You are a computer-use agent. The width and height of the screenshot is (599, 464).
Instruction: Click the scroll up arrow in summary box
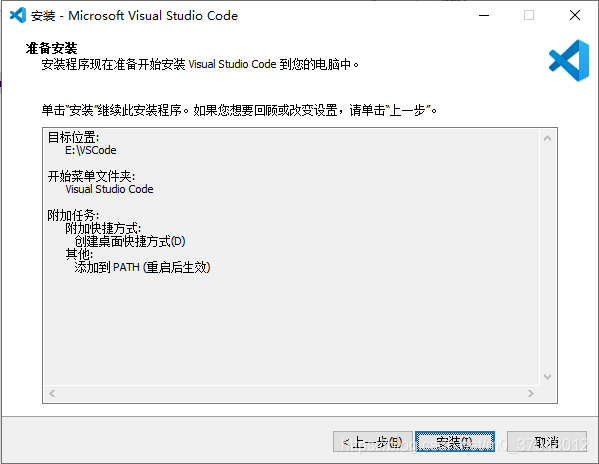(547, 138)
